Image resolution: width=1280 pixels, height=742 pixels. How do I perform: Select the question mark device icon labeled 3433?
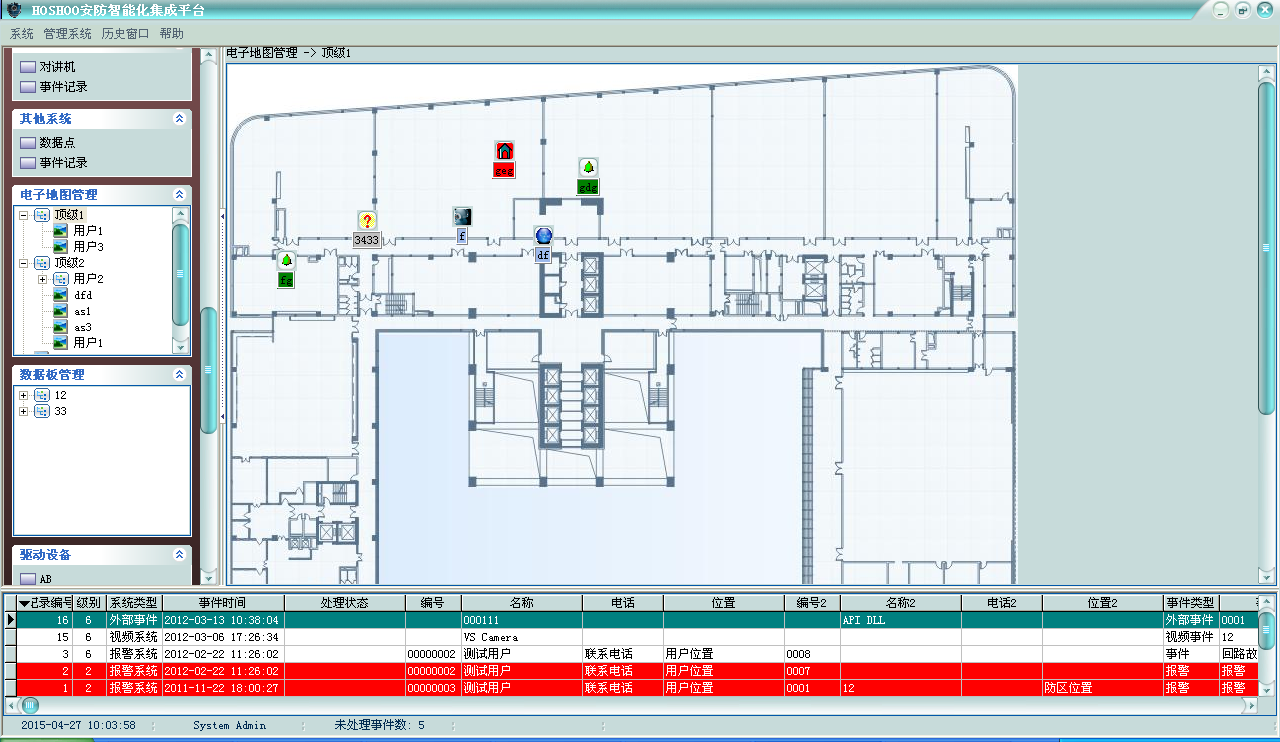point(367,221)
